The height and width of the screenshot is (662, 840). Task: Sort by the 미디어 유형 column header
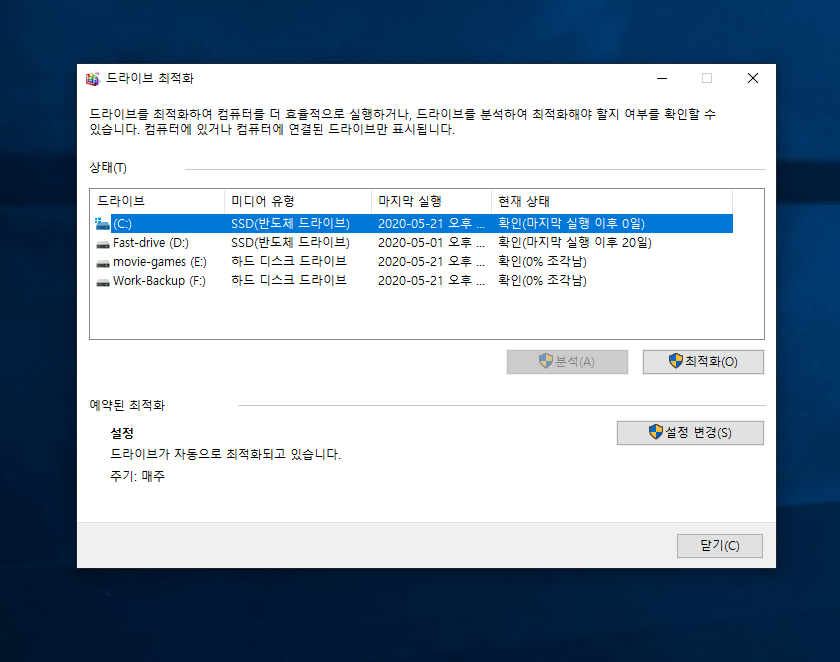(298, 201)
